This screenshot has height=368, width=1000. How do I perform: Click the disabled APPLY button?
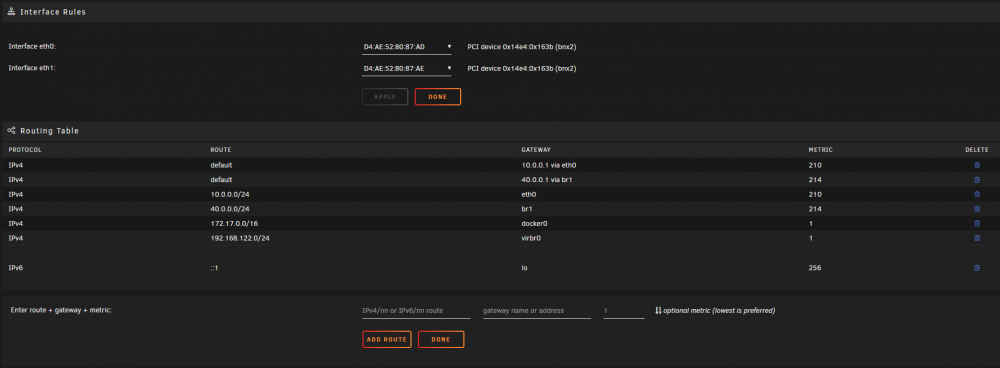click(385, 97)
